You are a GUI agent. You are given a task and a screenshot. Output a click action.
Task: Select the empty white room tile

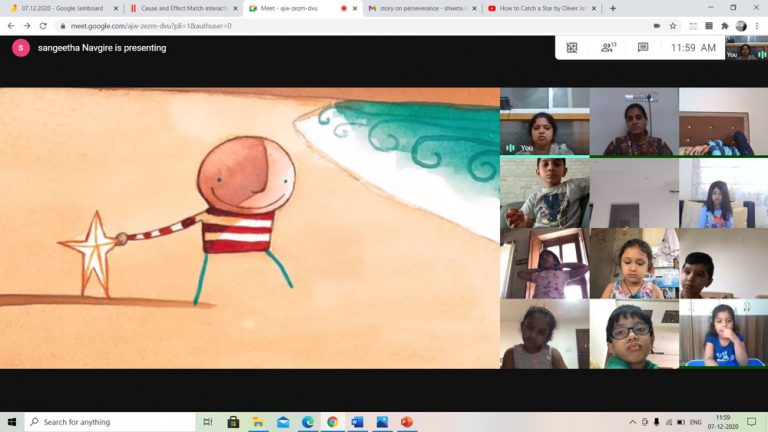(634, 192)
